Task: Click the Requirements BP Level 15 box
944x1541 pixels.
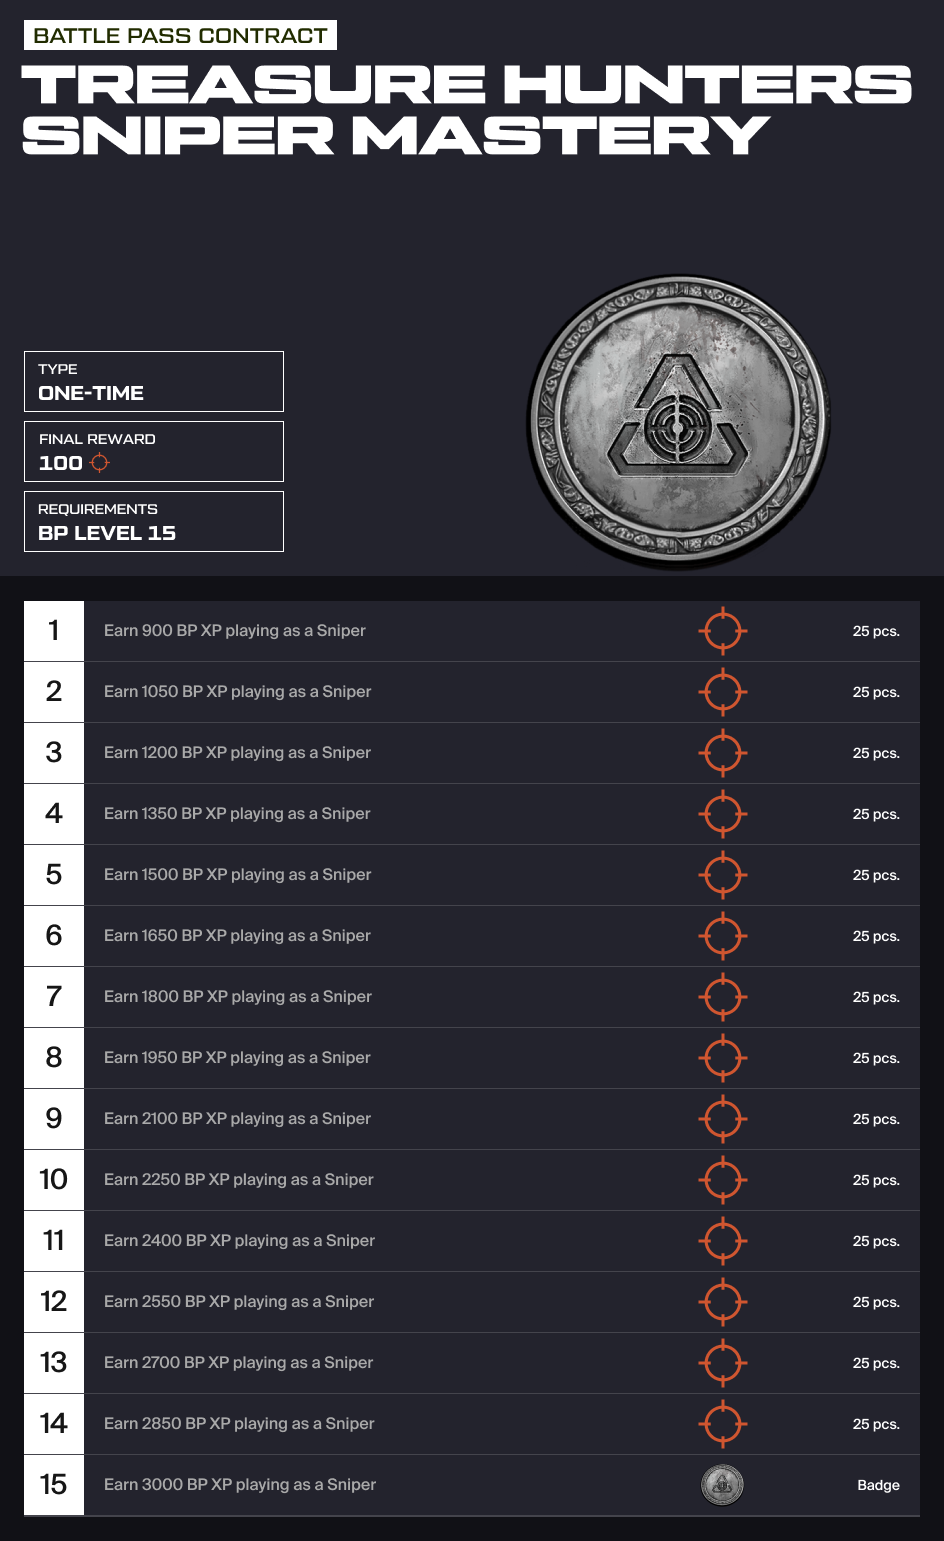Action: coord(154,521)
